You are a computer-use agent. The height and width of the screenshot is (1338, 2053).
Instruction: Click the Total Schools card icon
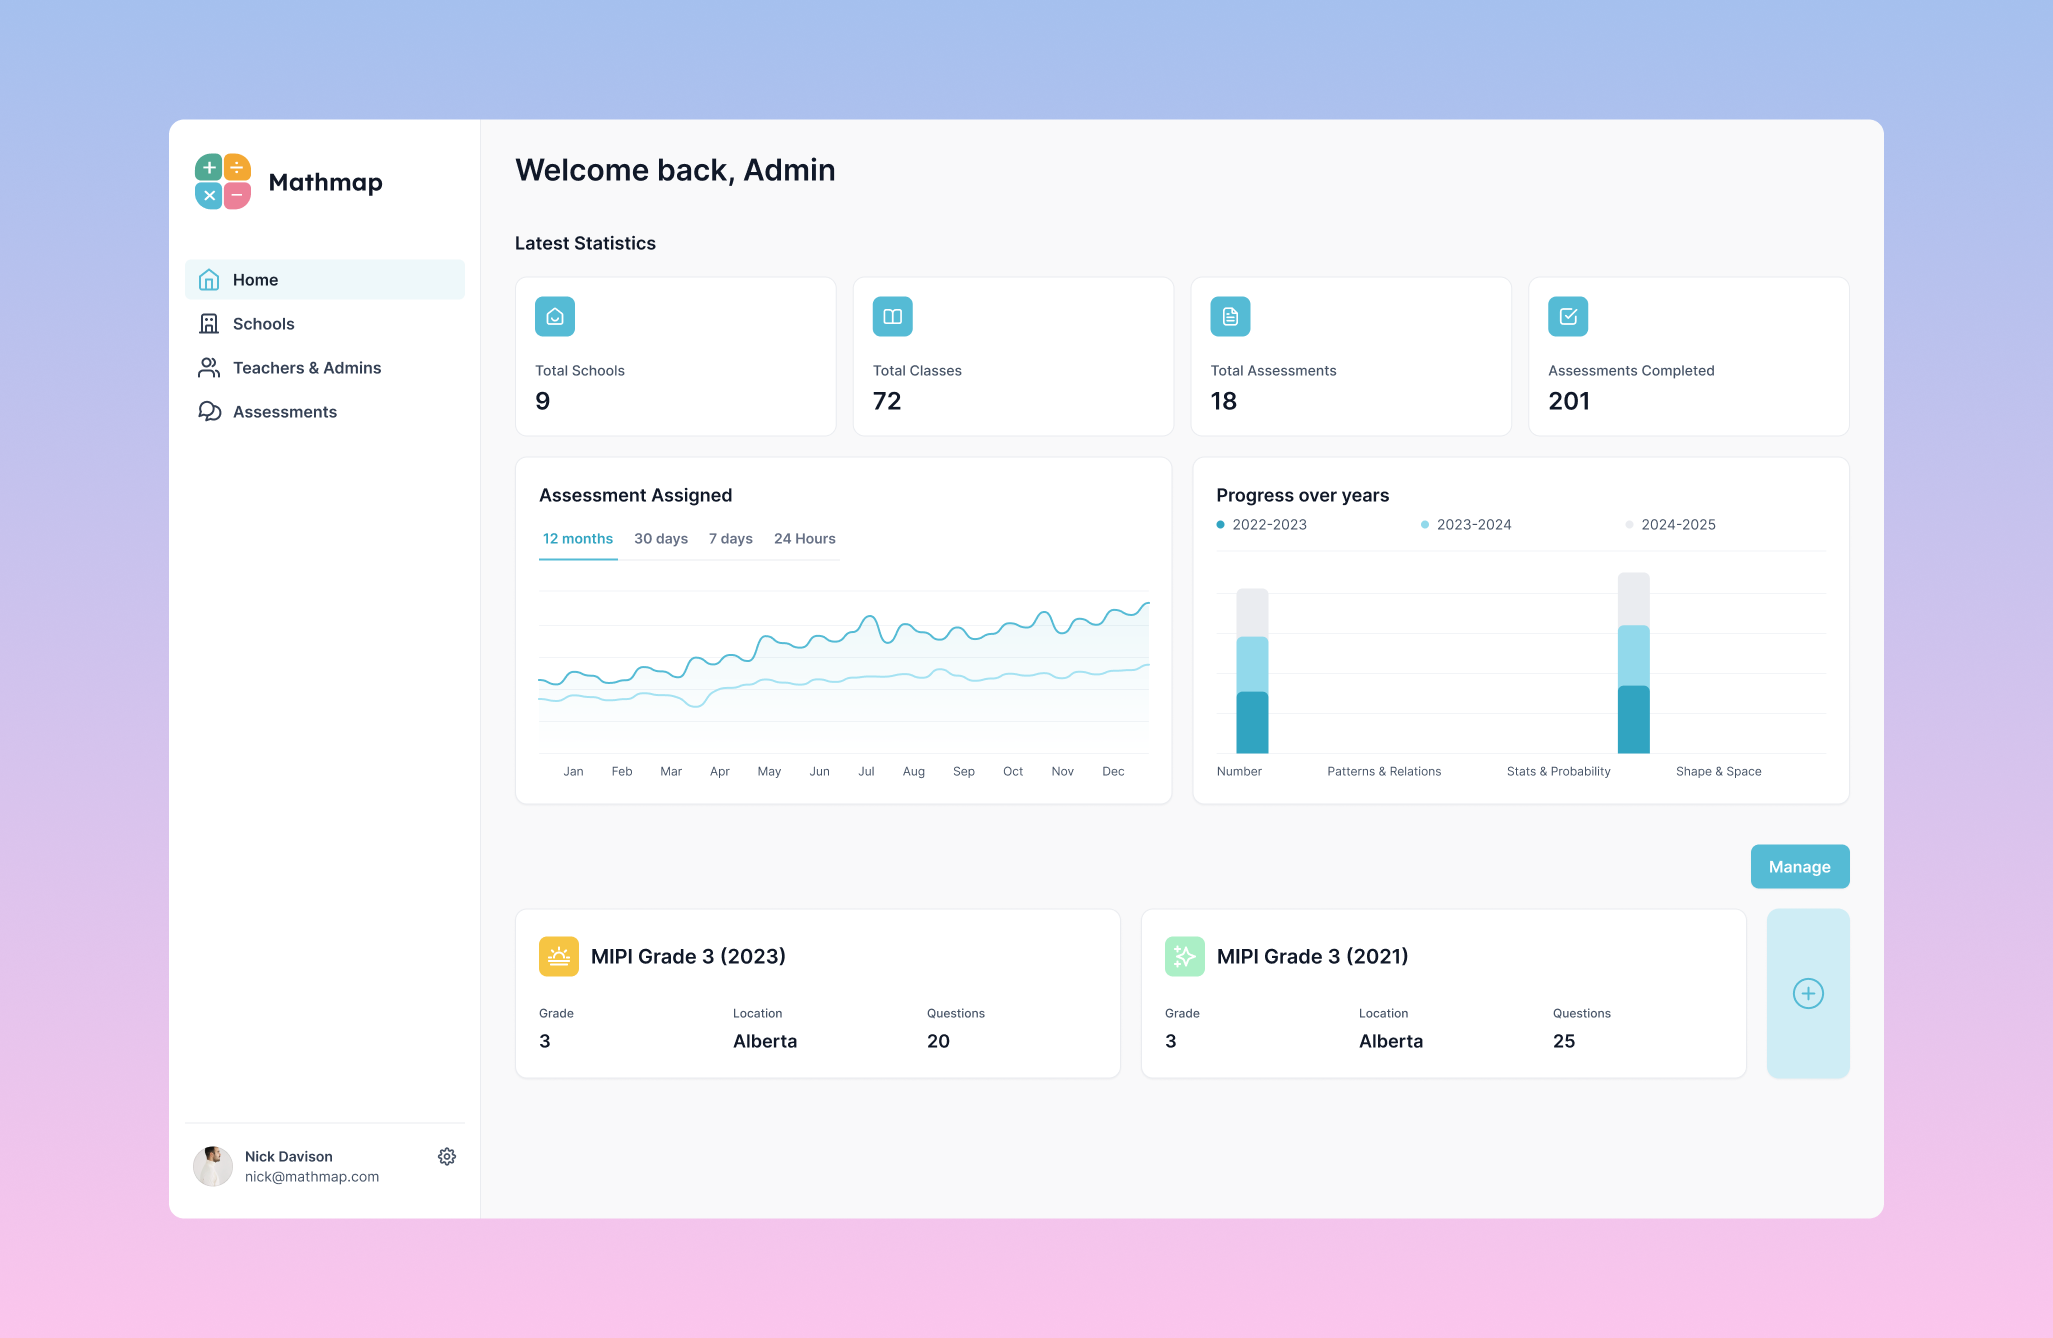(x=555, y=317)
